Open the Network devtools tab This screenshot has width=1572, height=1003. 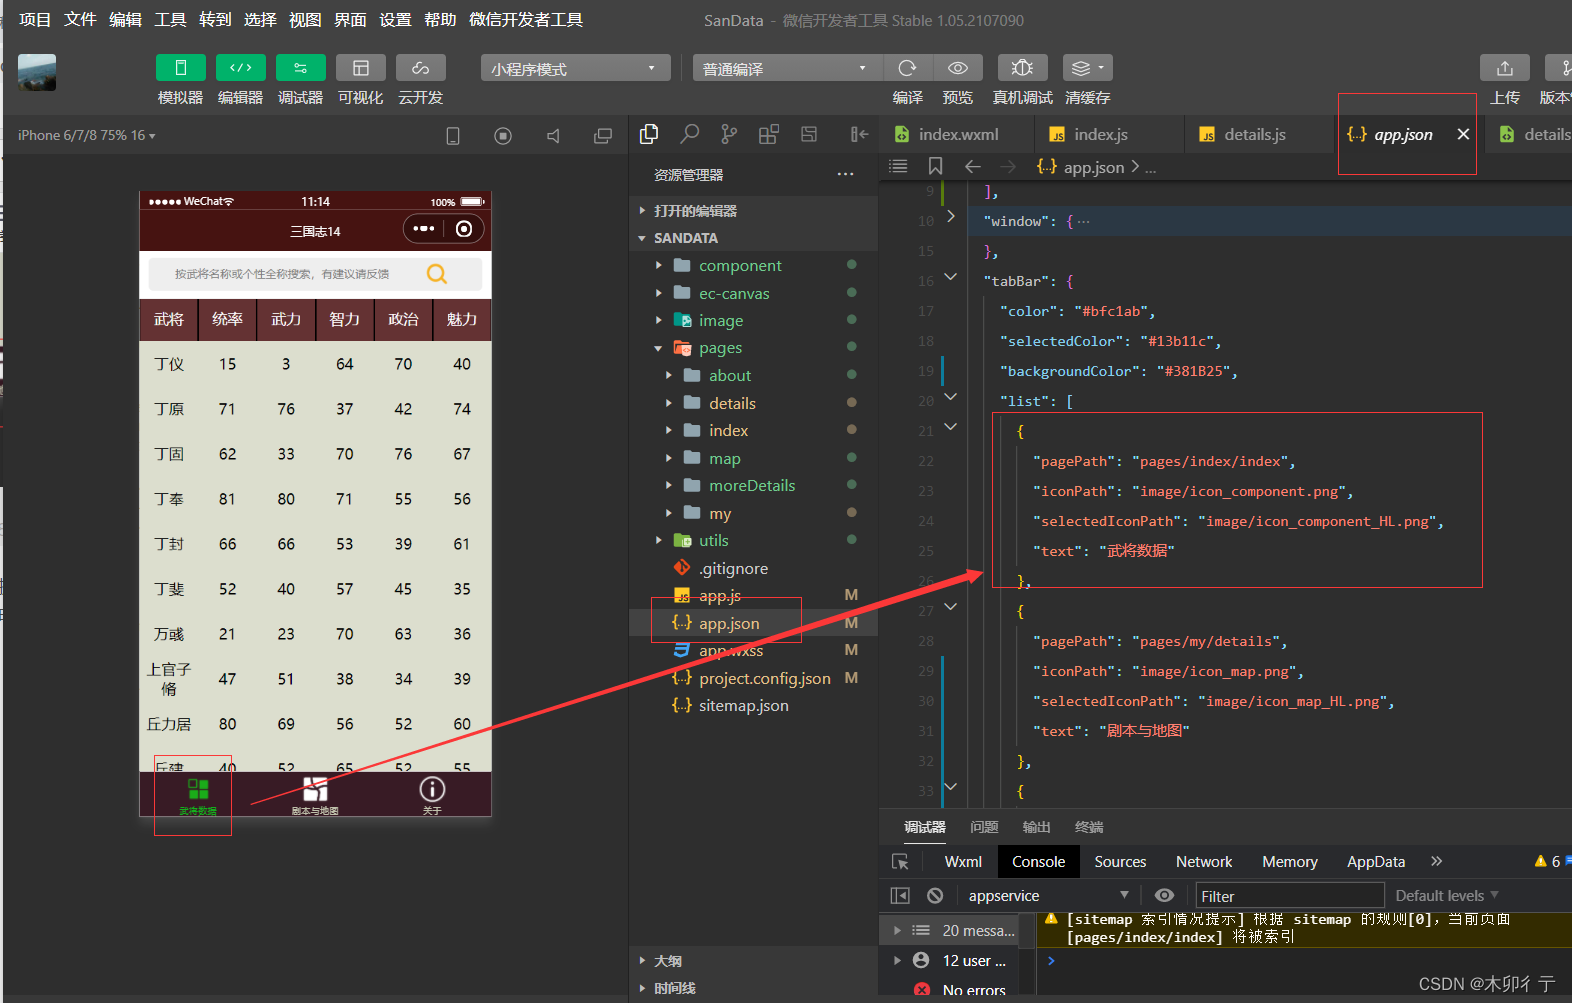point(1204,861)
